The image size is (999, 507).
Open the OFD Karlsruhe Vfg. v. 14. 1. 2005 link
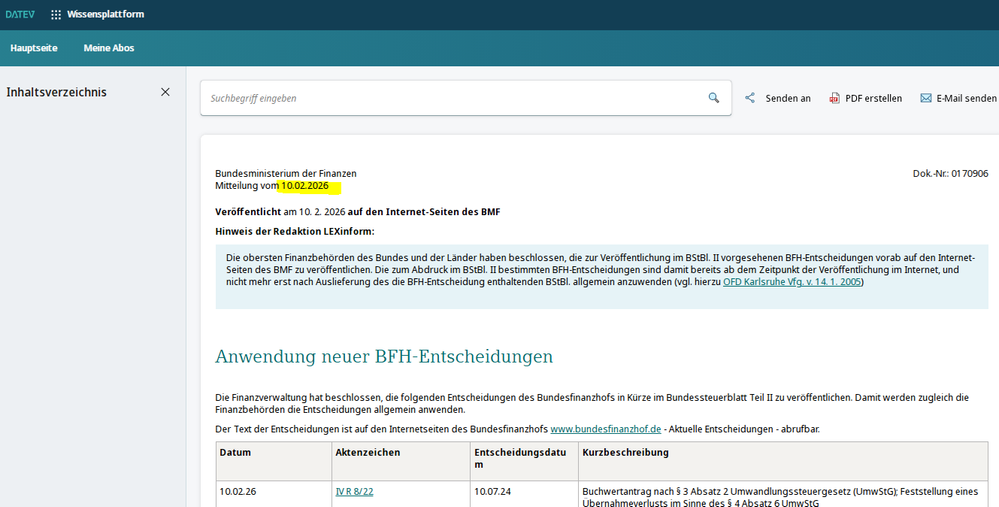792,282
